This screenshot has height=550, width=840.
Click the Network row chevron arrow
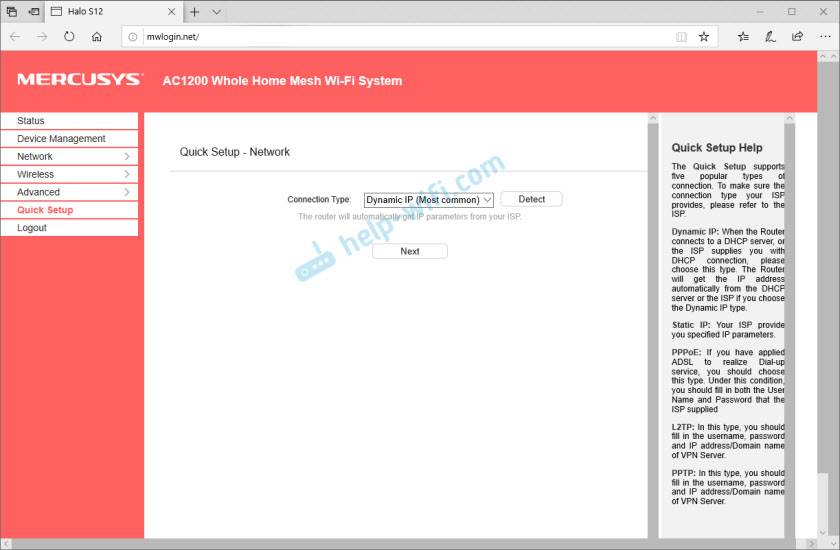[x=127, y=156]
